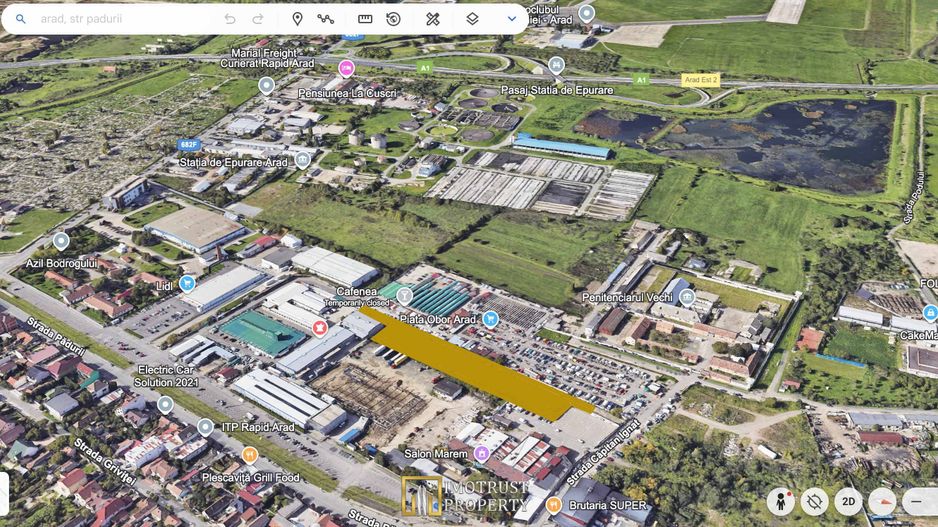The height and width of the screenshot is (527, 938).
Task: Click the Penitenciarul Vechi camera marker
Action: 686,297
